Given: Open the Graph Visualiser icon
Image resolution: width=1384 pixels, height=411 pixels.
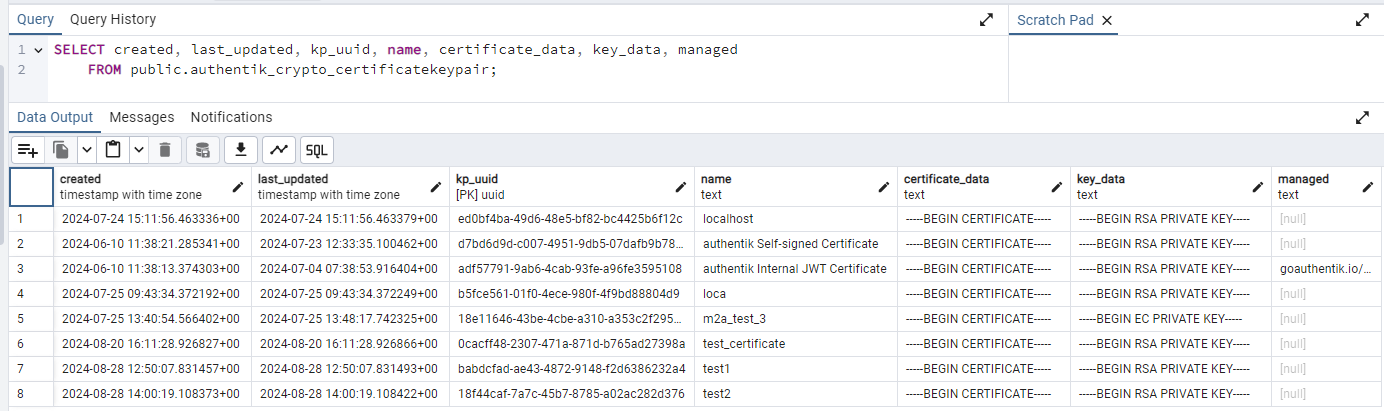Looking at the screenshot, I should click(x=279, y=150).
